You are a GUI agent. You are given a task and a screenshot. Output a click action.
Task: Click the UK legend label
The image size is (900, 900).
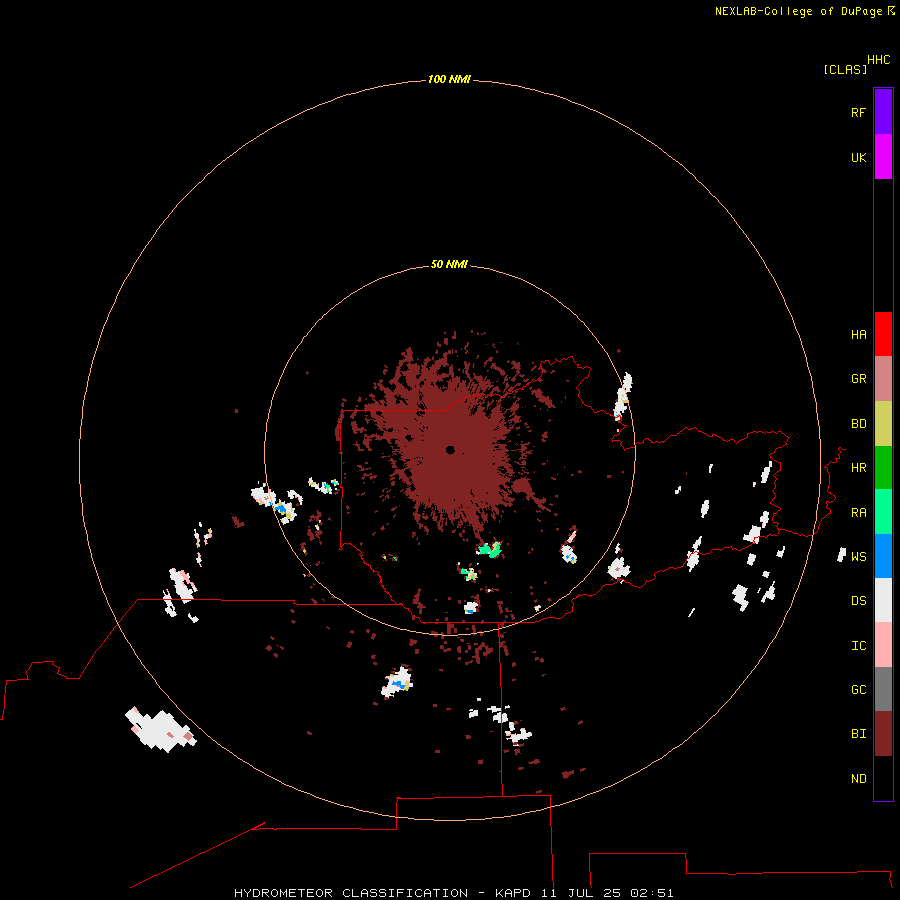858,157
